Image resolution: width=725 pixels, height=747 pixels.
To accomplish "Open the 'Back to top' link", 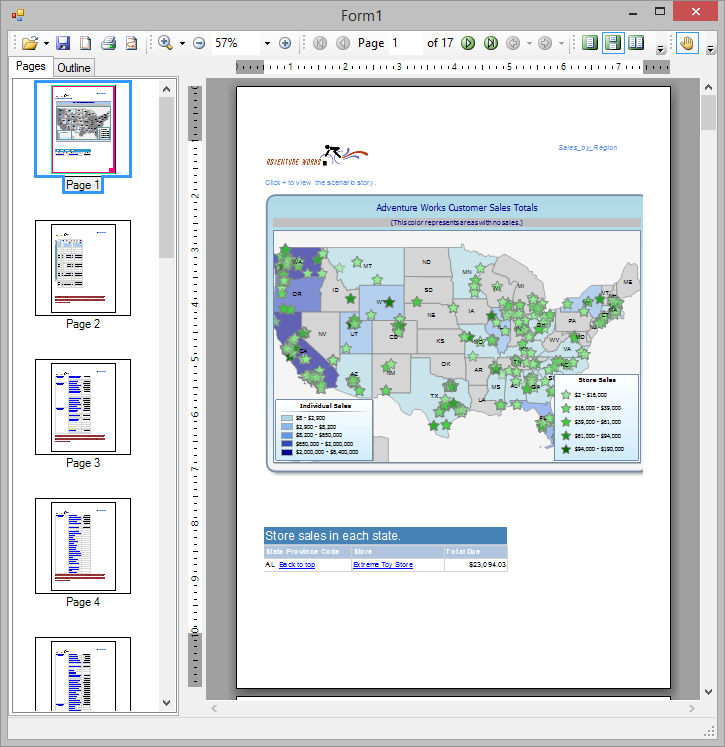I will pos(297,565).
